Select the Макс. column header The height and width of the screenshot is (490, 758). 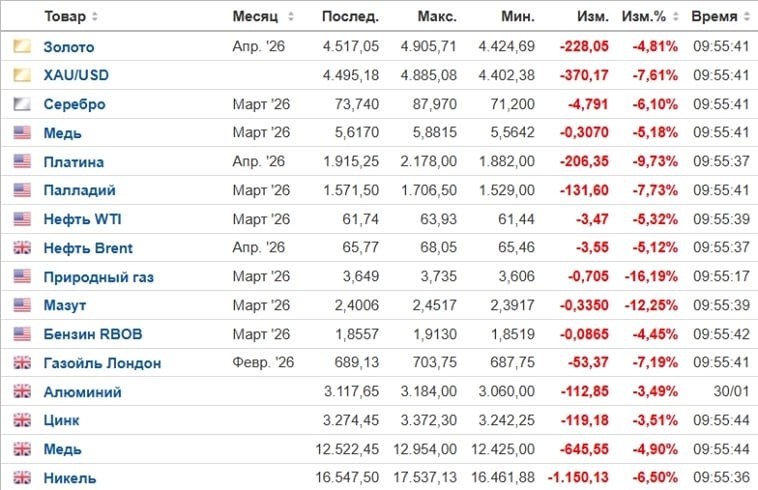(436, 17)
